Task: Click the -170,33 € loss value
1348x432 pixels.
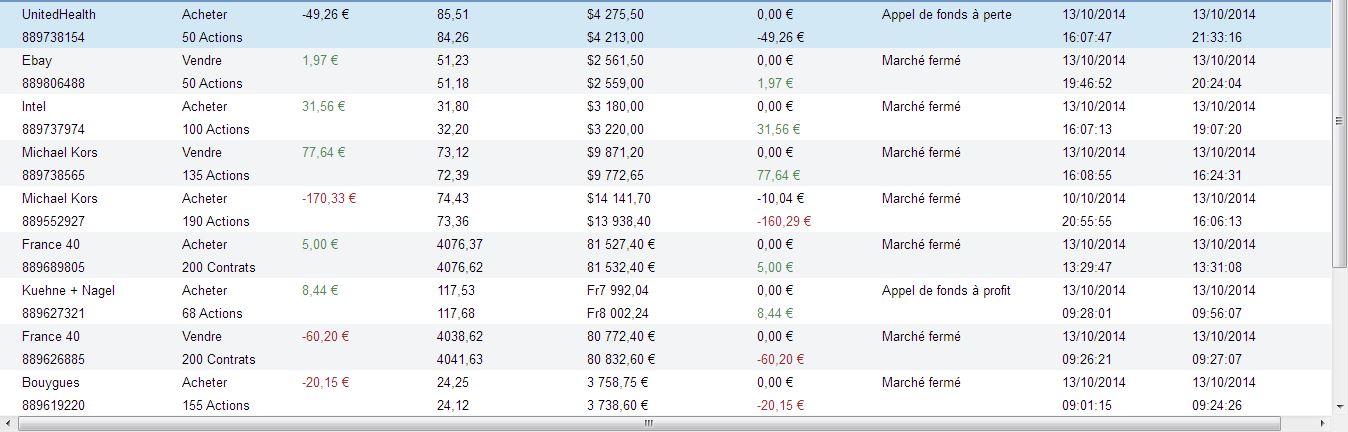Action: coord(329,199)
